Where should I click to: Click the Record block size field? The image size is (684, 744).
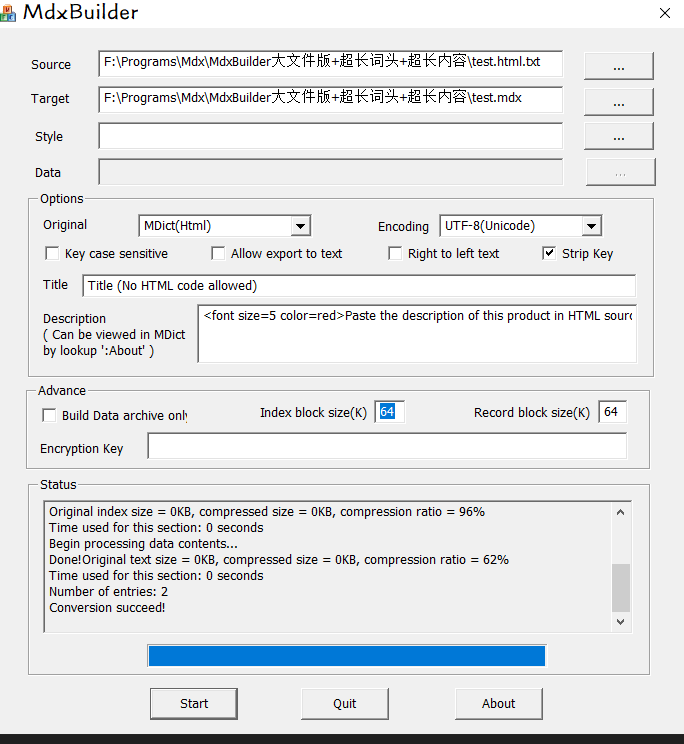point(612,412)
